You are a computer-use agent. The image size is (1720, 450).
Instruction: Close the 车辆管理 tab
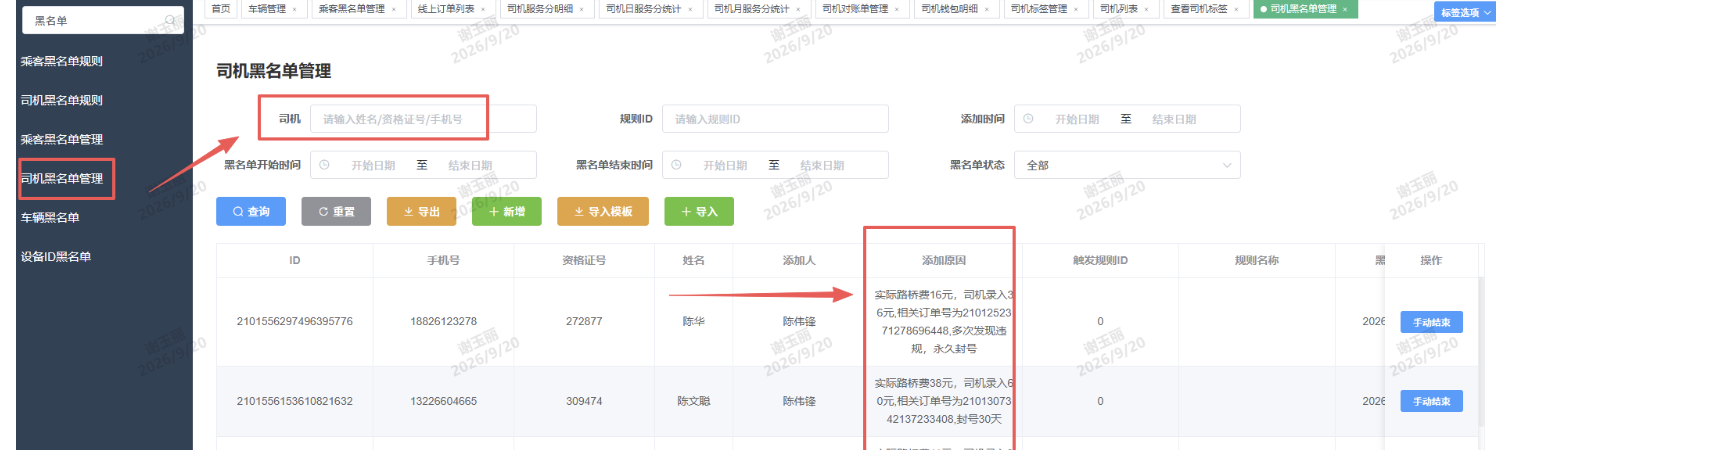click(x=294, y=9)
